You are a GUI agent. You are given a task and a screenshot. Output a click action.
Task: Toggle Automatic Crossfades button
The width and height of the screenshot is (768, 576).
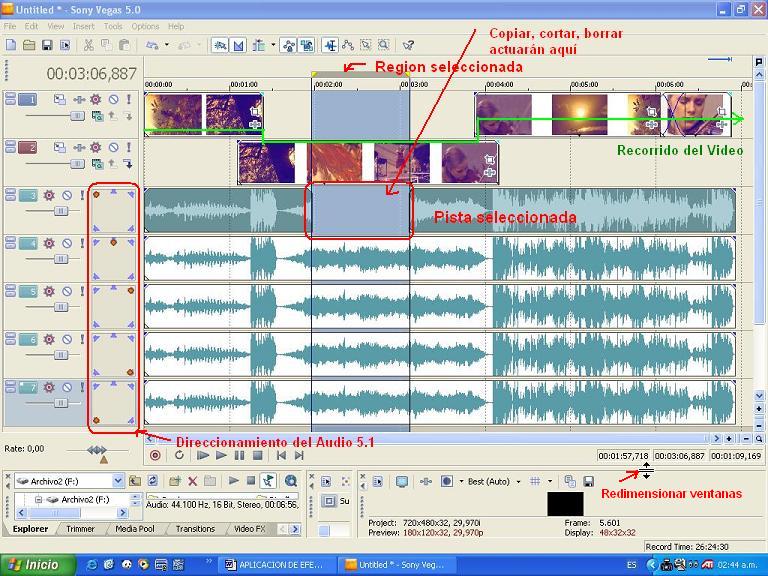pos(238,46)
